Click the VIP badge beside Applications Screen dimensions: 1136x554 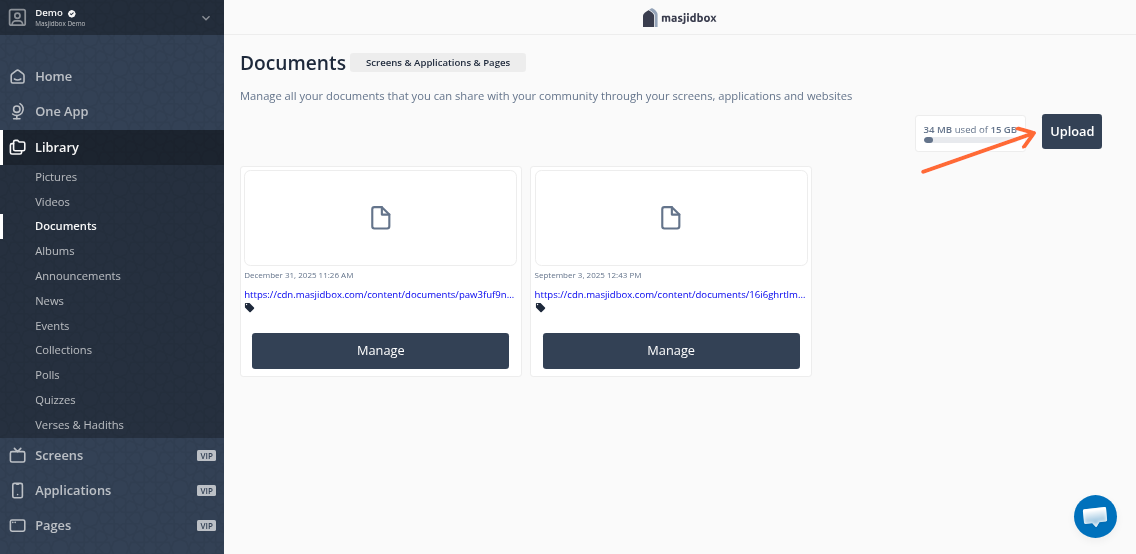point(206,491)
